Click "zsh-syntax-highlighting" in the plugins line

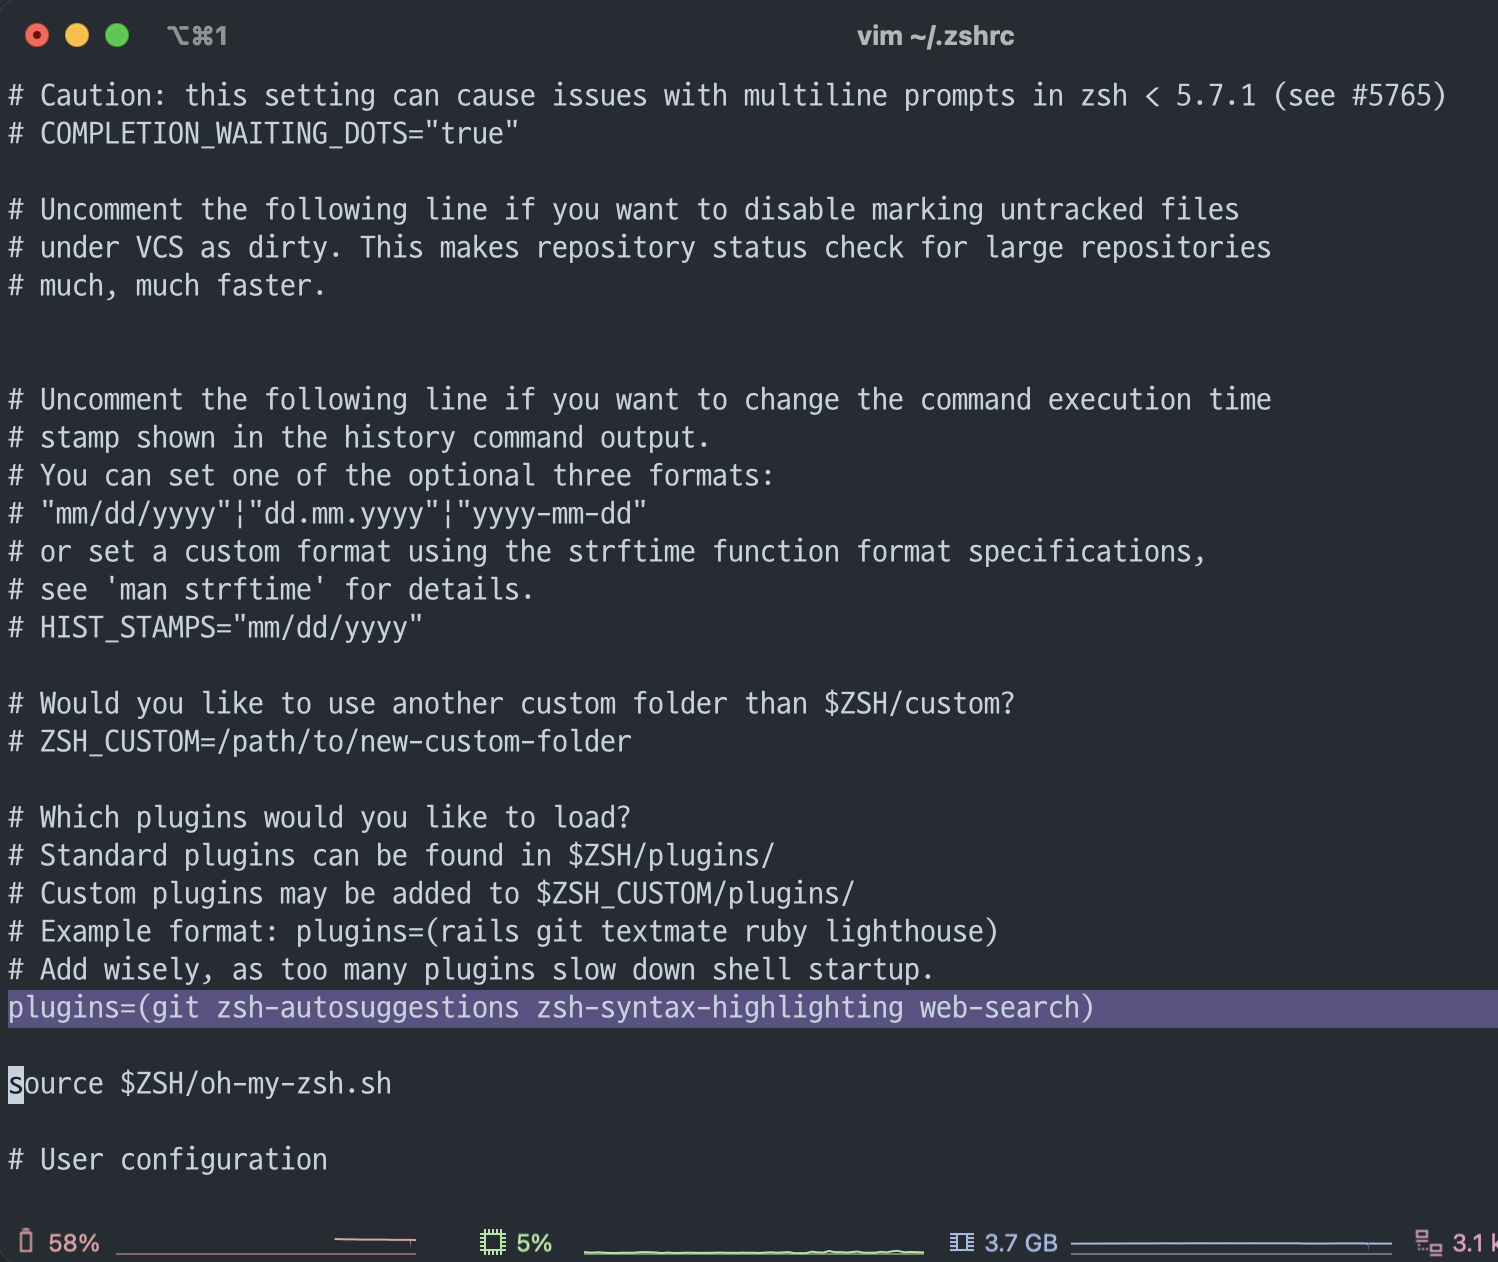point(720,1007)
